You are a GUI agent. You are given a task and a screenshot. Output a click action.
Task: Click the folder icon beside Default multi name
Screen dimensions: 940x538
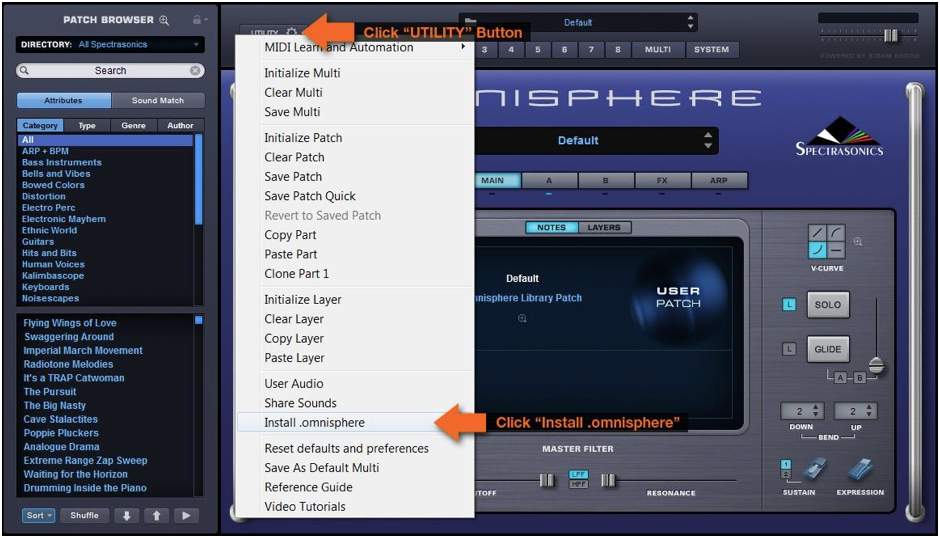pos(471,22)
